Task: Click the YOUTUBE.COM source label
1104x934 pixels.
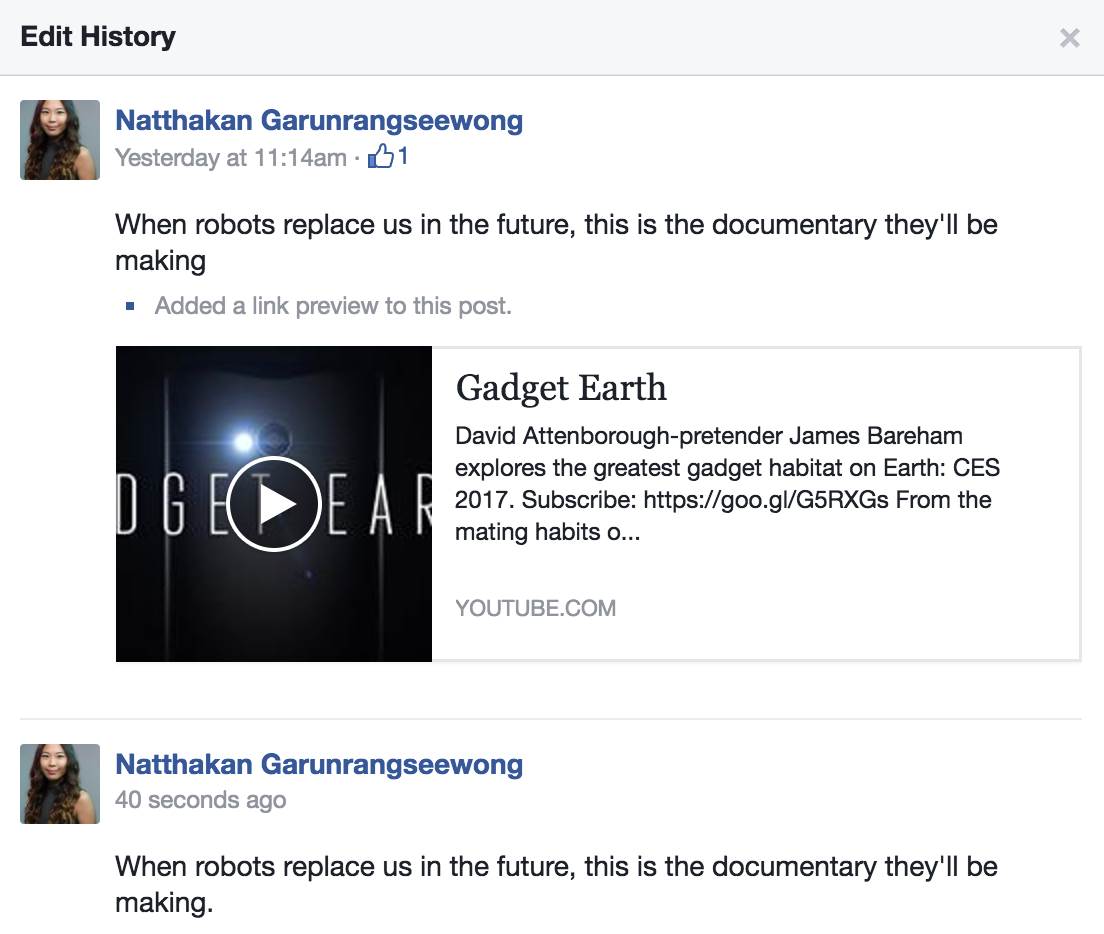Action: [x=535, y=608]
